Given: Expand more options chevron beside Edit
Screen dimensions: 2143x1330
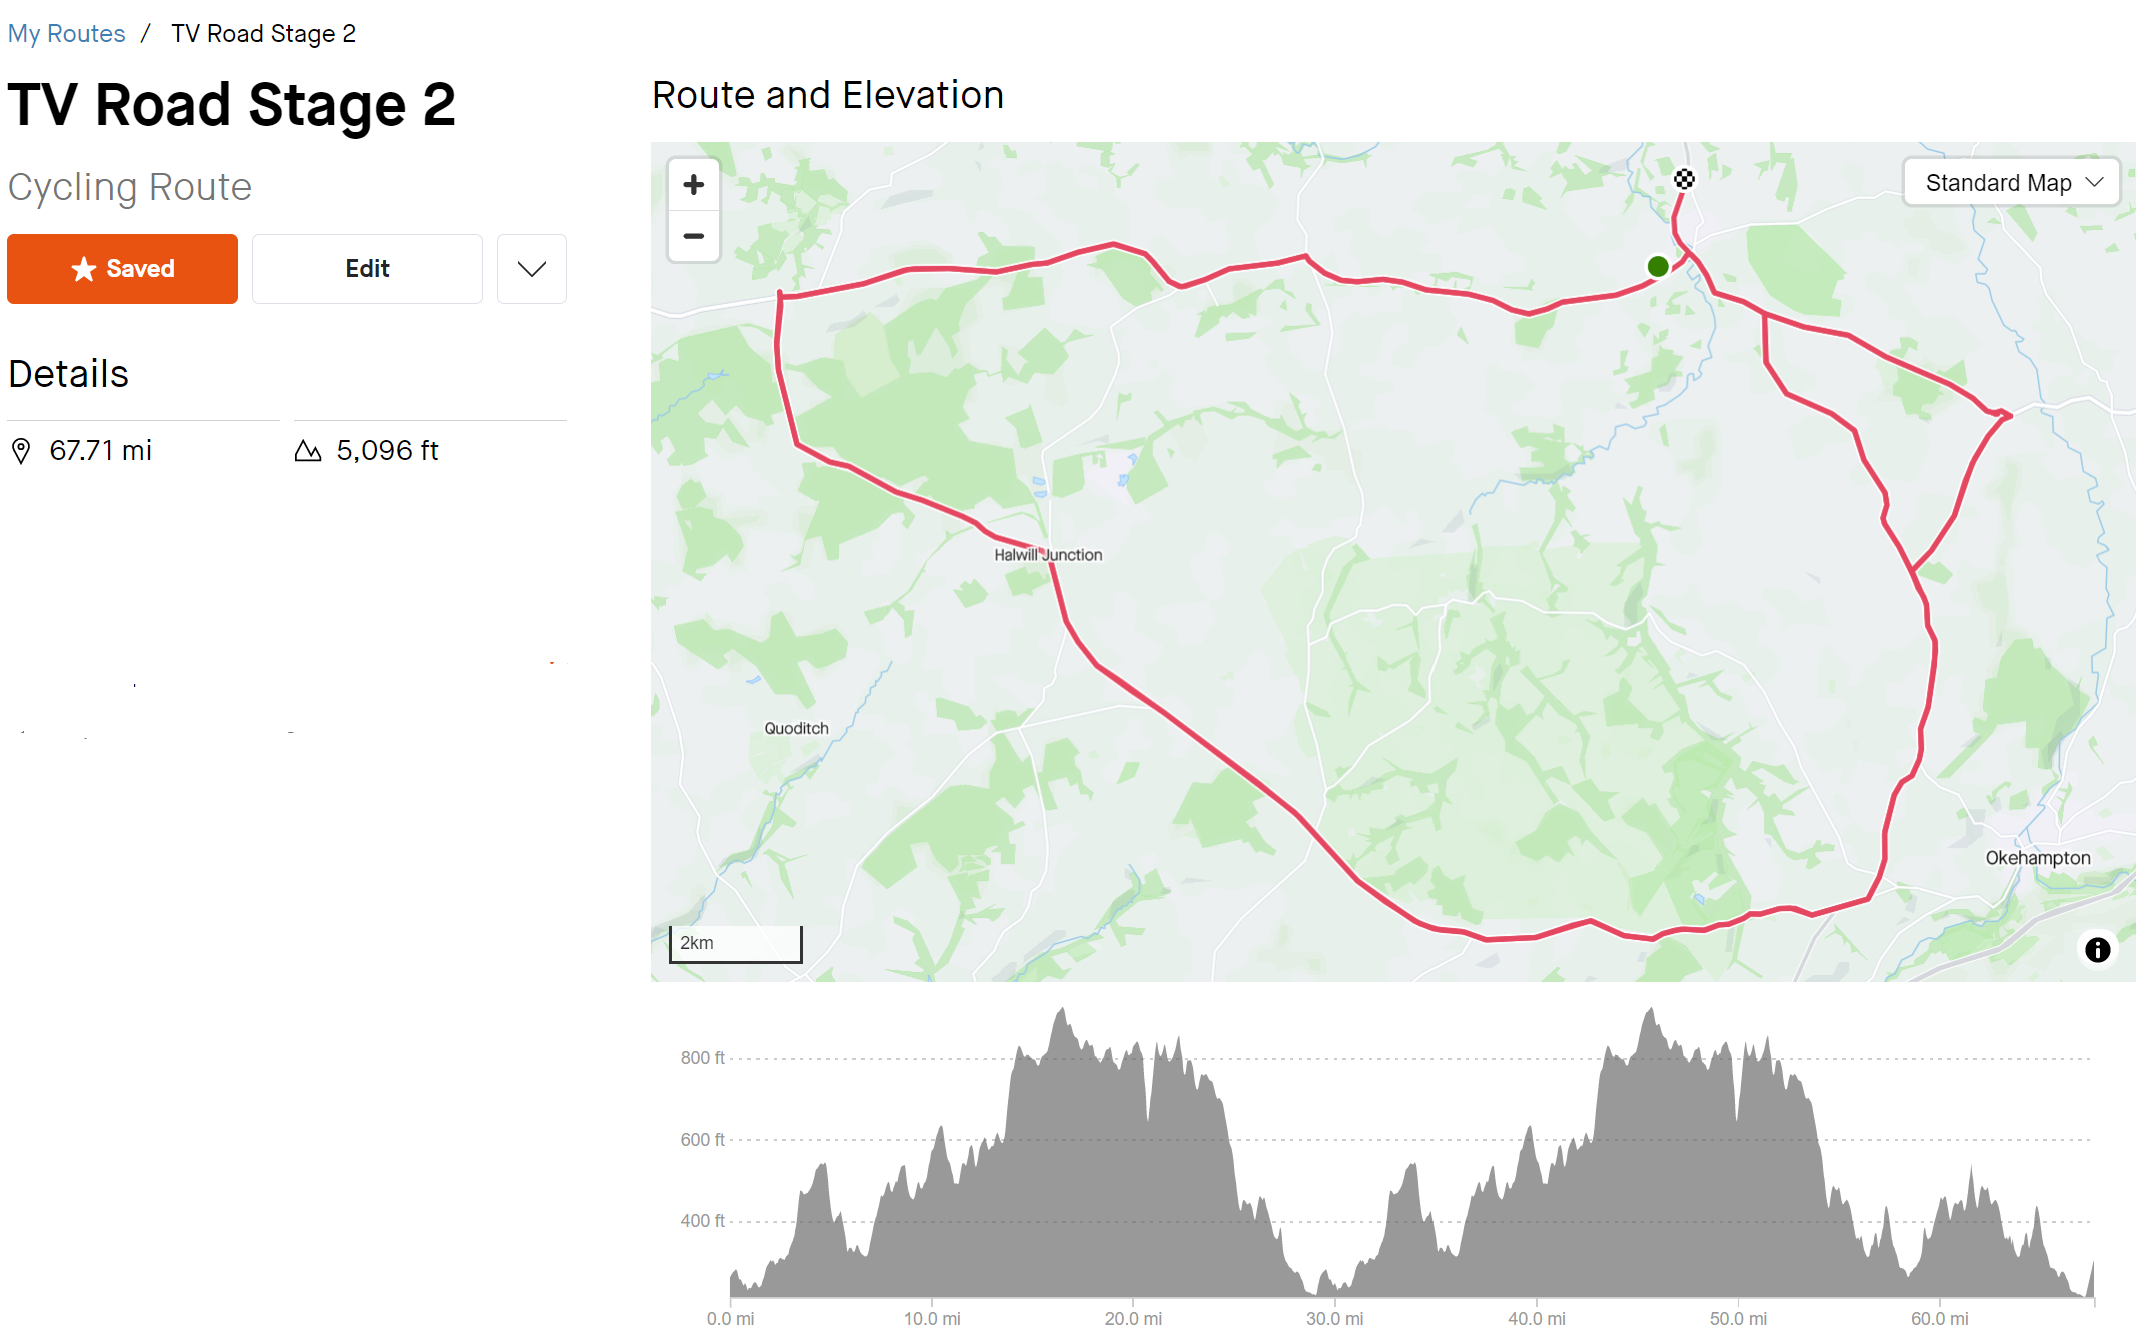Looking at the screenshot, I should tap(532, 269).
